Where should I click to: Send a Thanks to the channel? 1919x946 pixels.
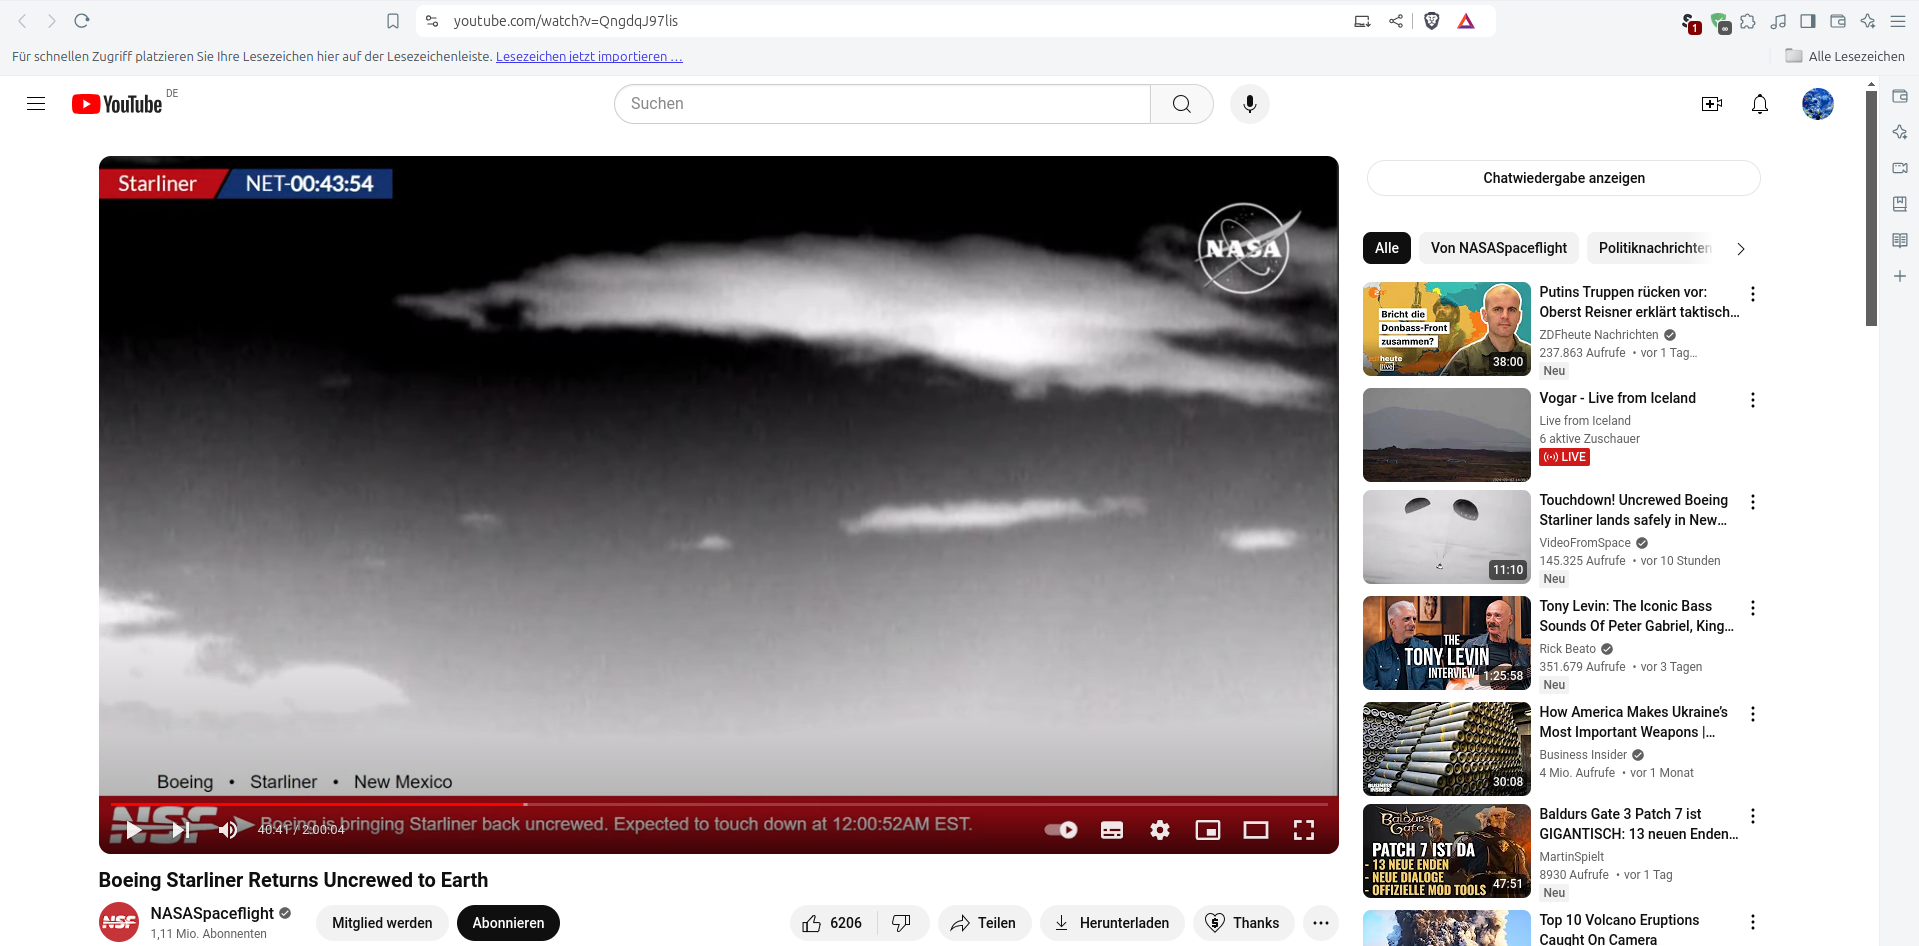click(1243, 923)
